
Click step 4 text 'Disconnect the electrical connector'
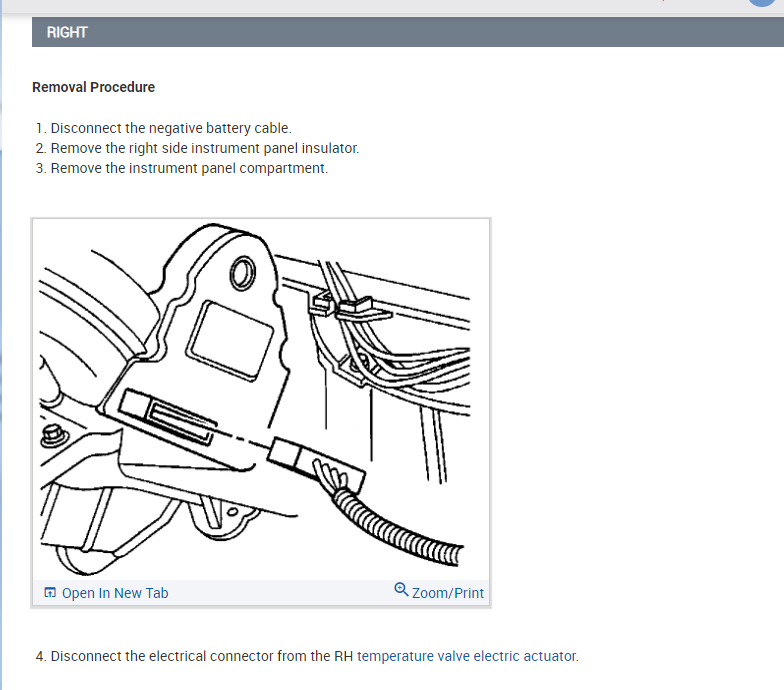162,656
